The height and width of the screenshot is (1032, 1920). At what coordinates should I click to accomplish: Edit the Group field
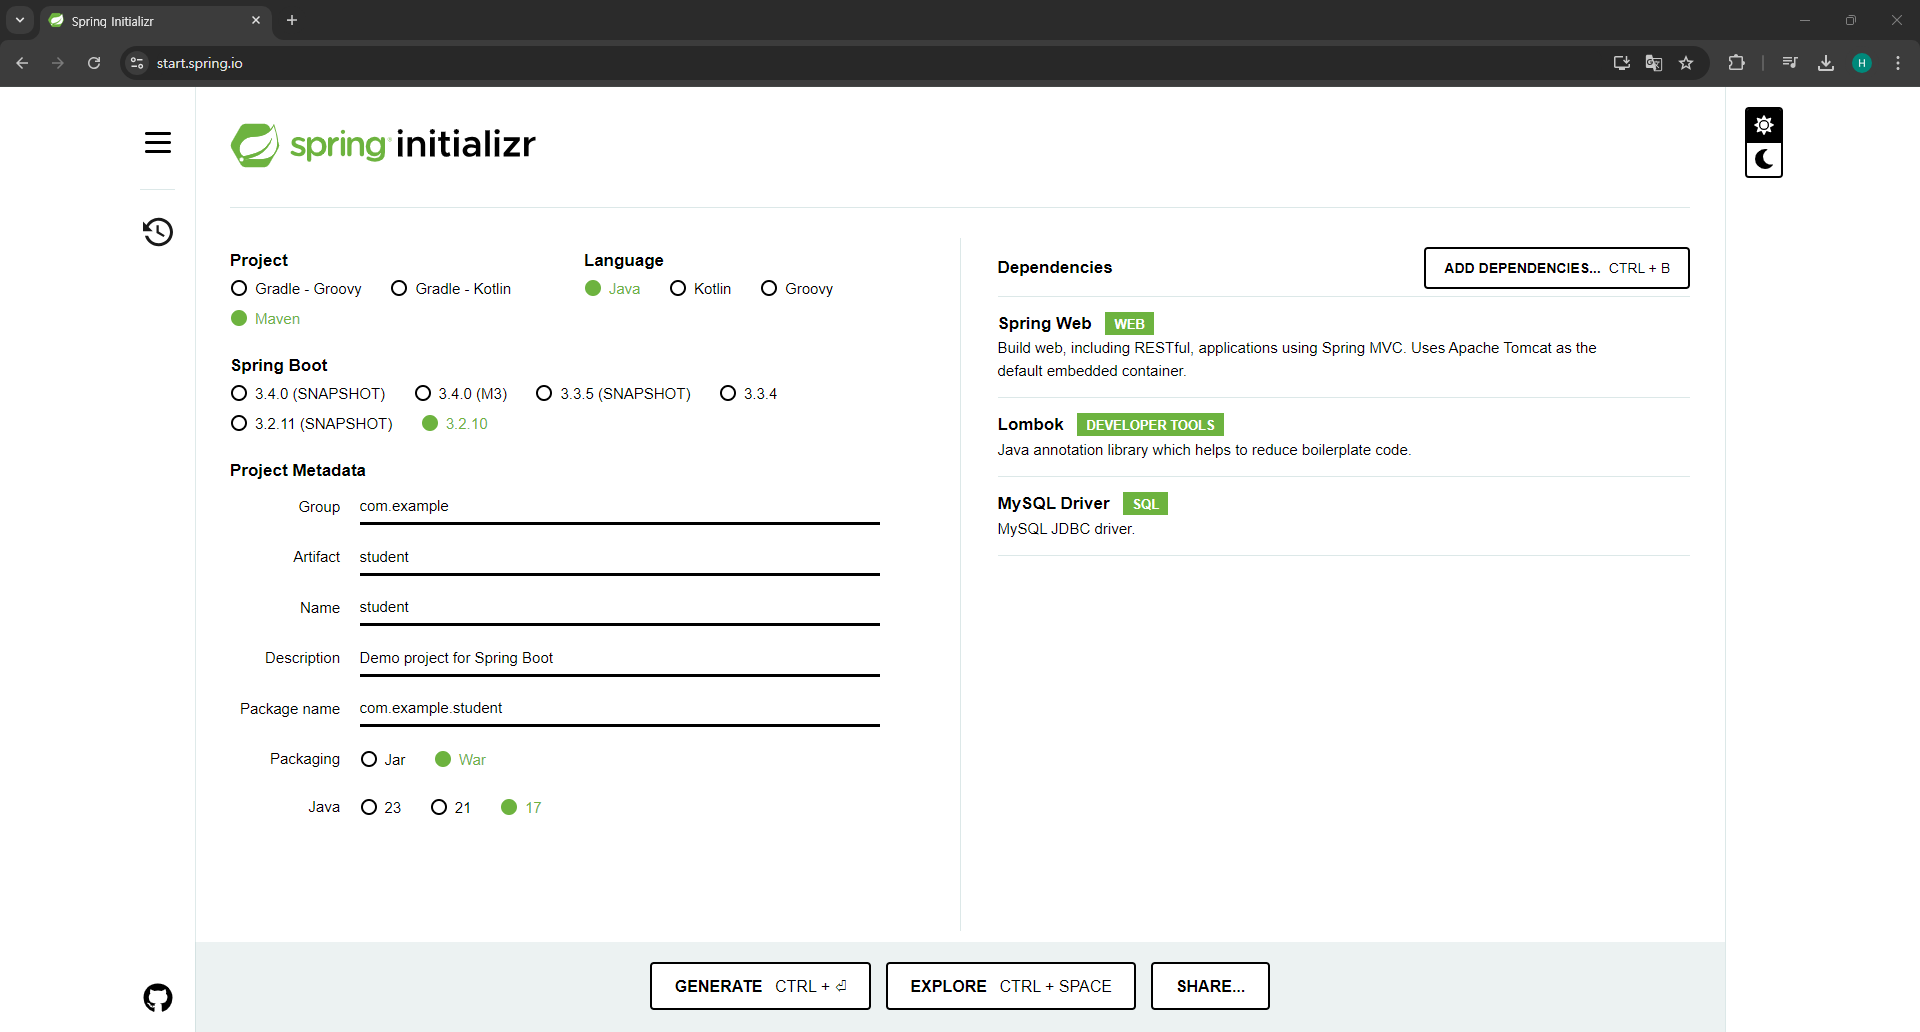tap(619, 507)
